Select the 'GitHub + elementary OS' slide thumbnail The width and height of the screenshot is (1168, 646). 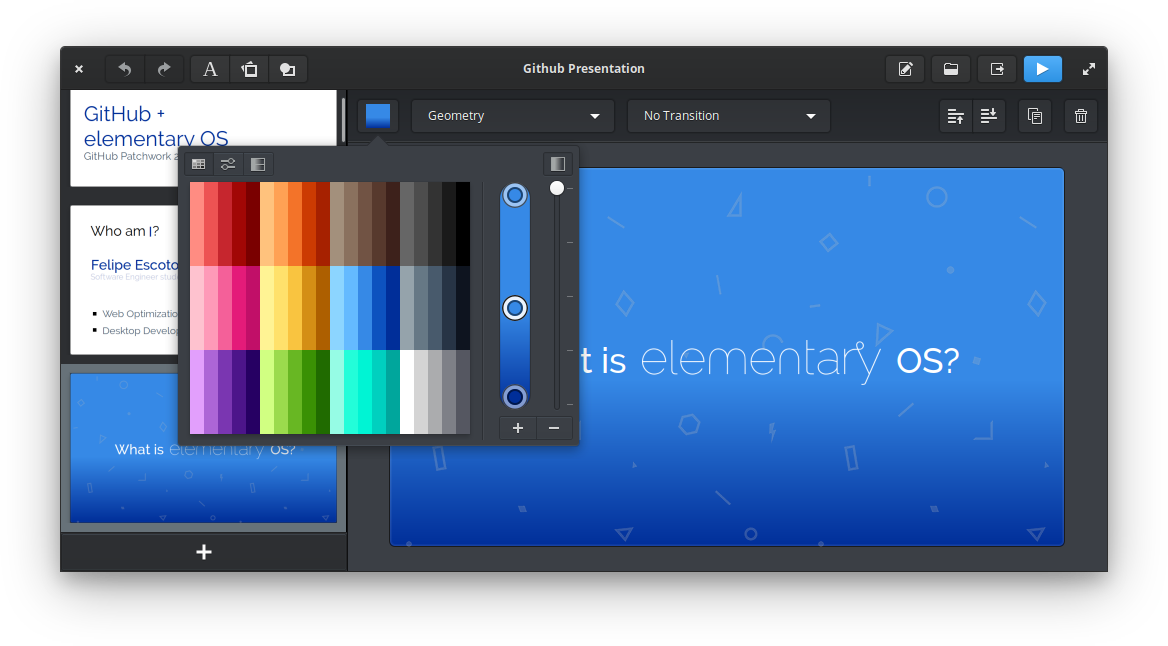pyautogui.click(x=203, y=138)
